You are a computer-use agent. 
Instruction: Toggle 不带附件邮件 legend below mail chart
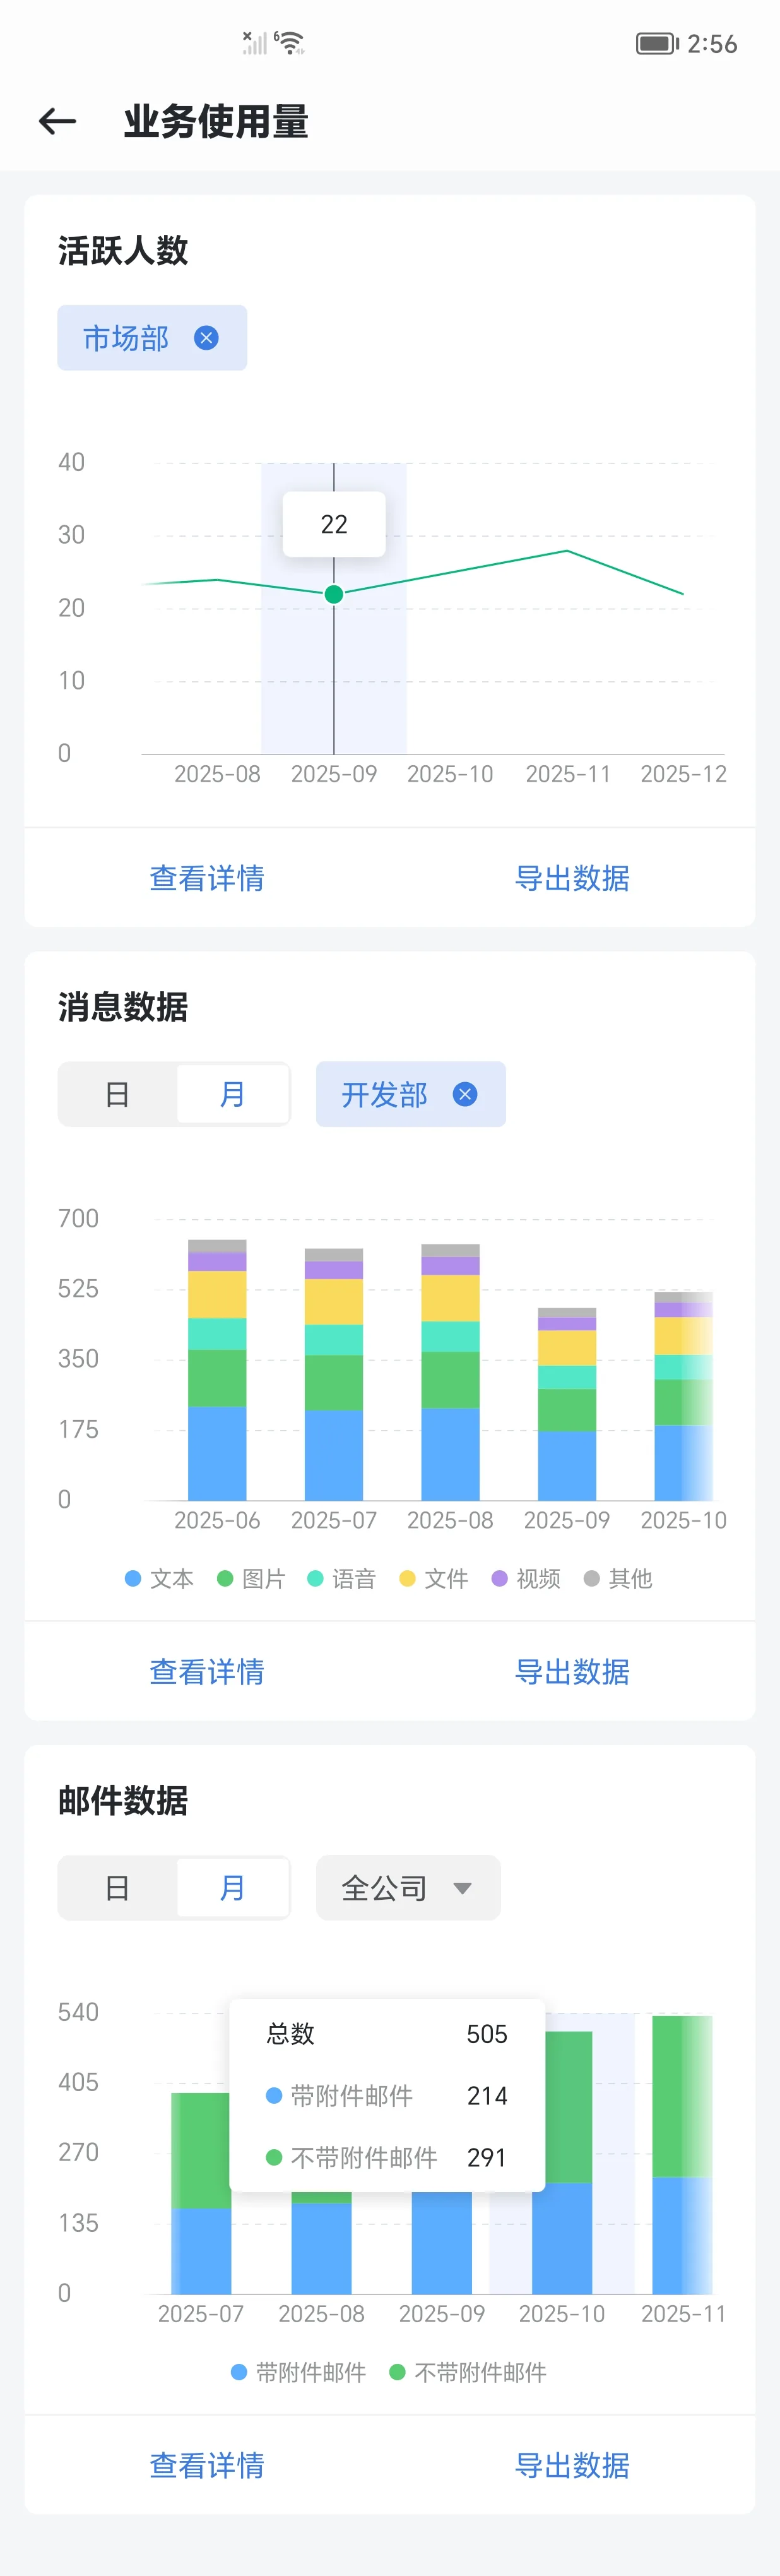click(468, 2373)
